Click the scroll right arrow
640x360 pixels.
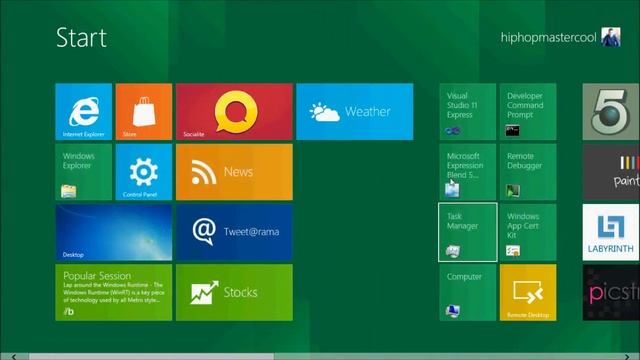[x=627, y=357]
